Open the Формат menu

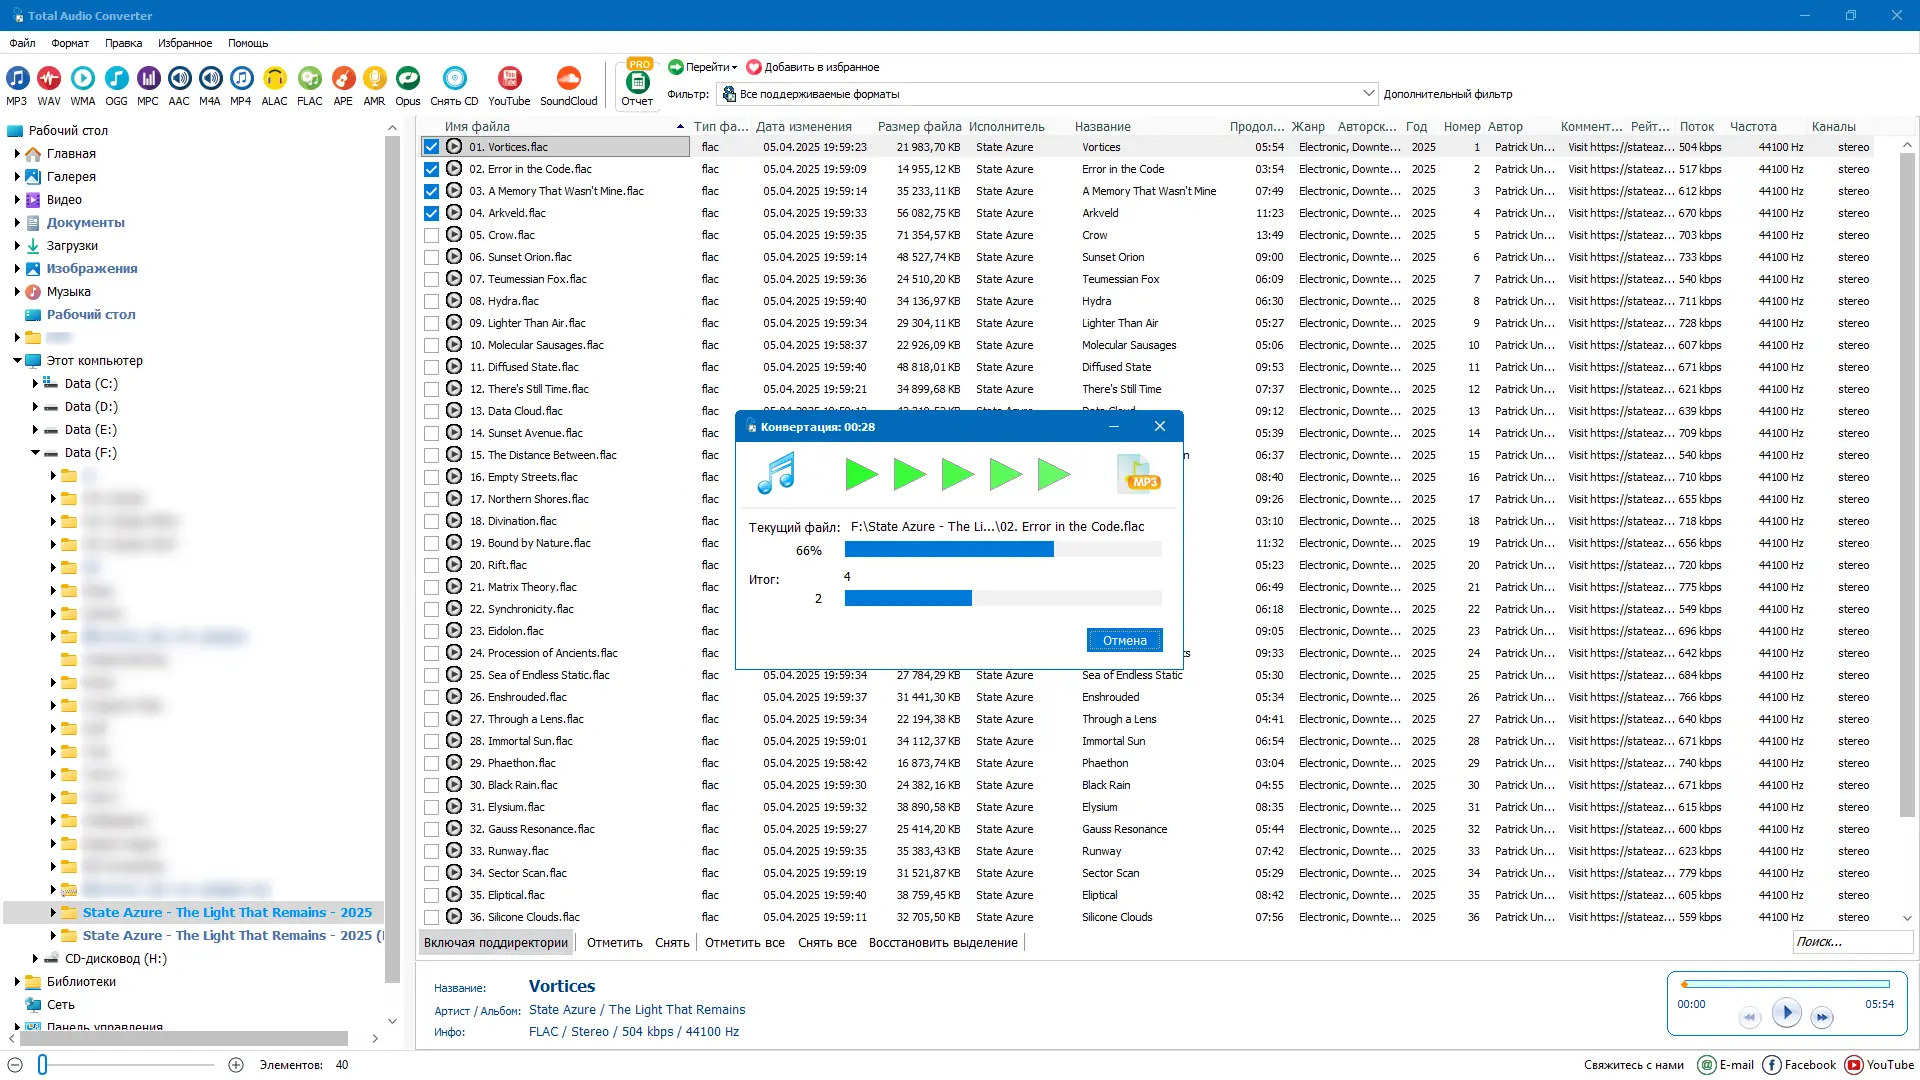[x=70, y=43]
